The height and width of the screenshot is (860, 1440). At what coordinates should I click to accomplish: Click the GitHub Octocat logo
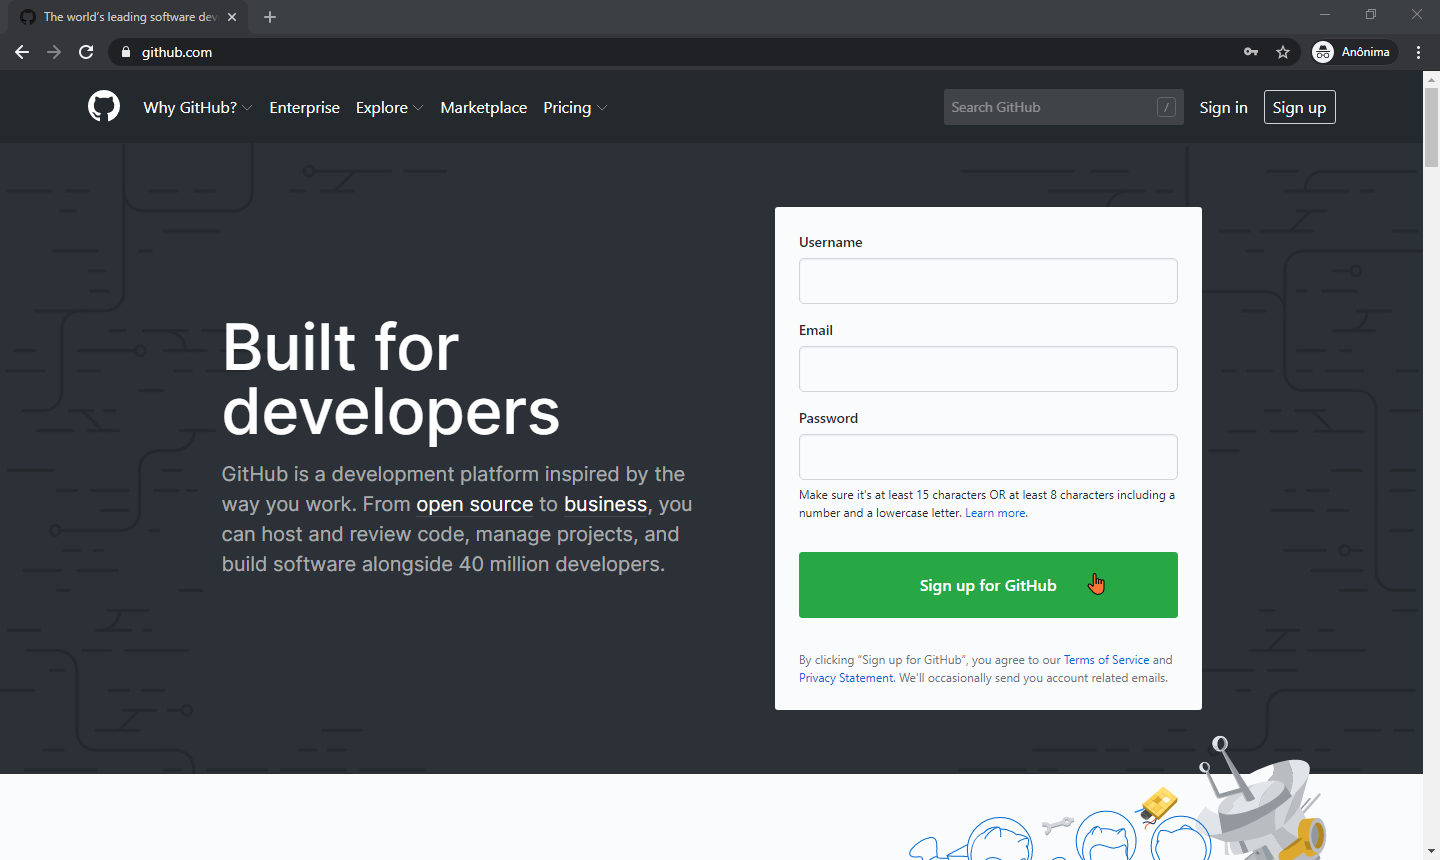[x=104, y=106]
